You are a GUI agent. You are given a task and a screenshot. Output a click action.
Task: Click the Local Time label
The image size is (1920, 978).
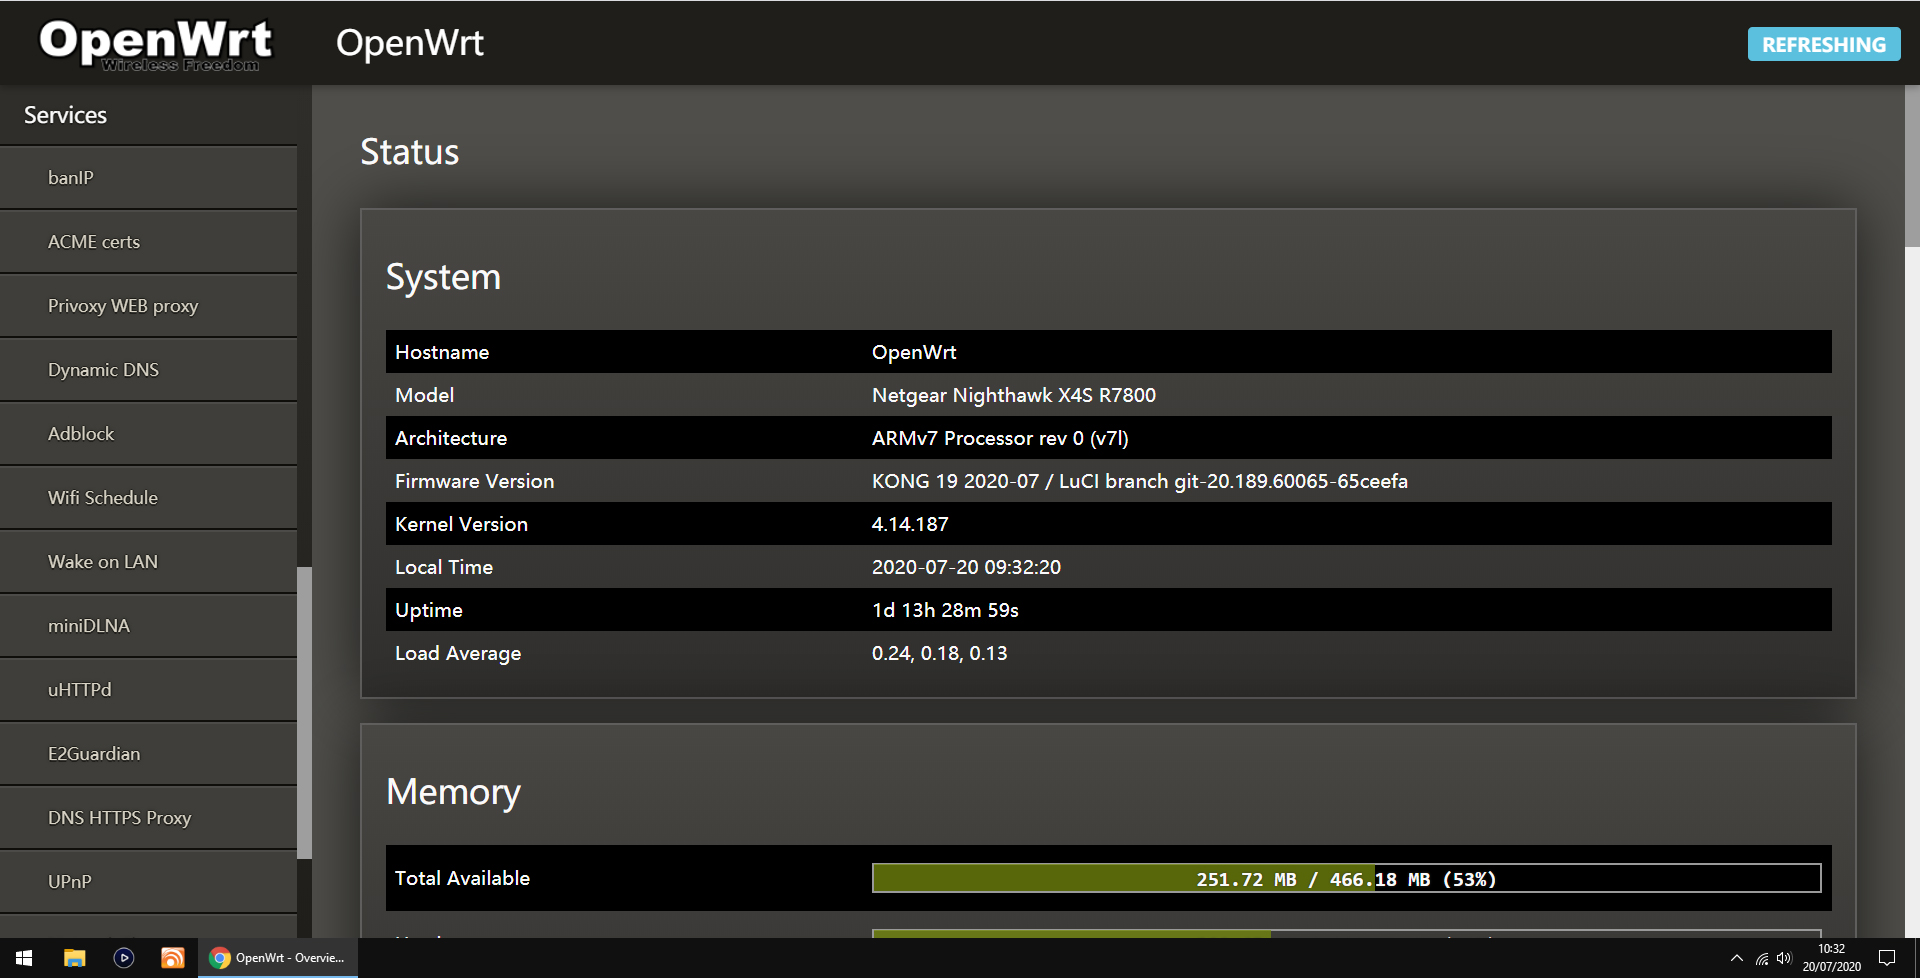[444, 567]
